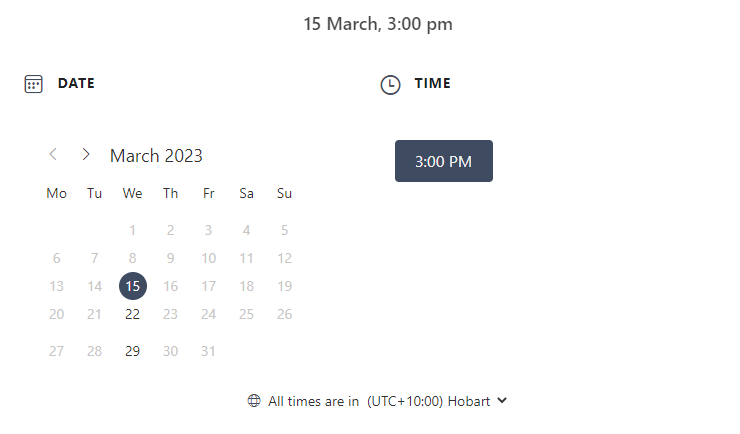The height and width of the screenshot is (434, 740).
Task: Click the globe icon near time zone
Action: point(255,401)
